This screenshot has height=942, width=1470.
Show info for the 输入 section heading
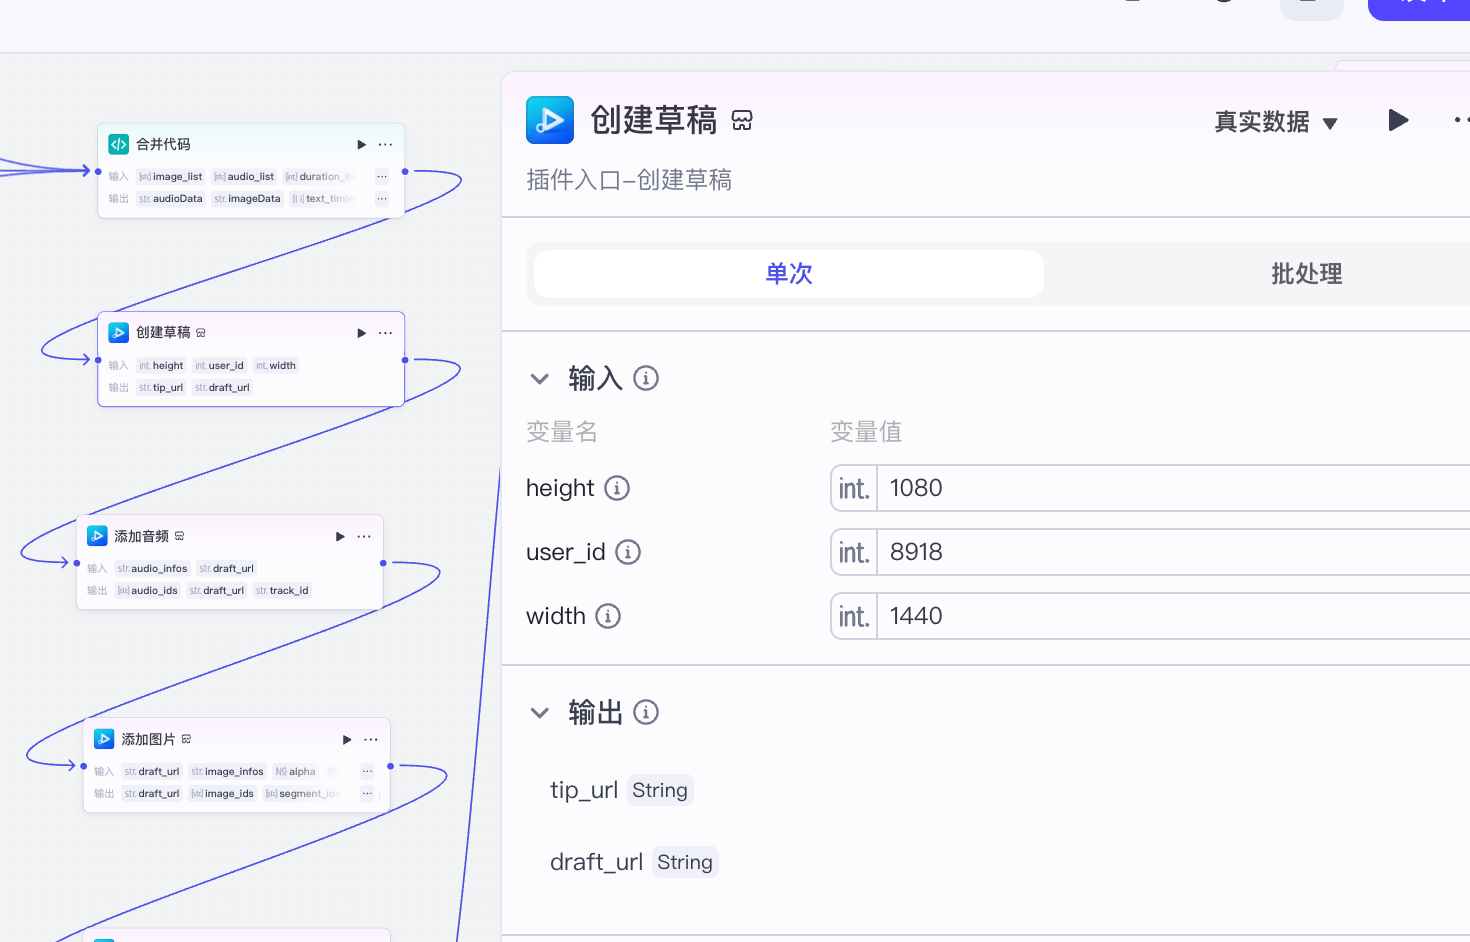(x=646, y=379)
